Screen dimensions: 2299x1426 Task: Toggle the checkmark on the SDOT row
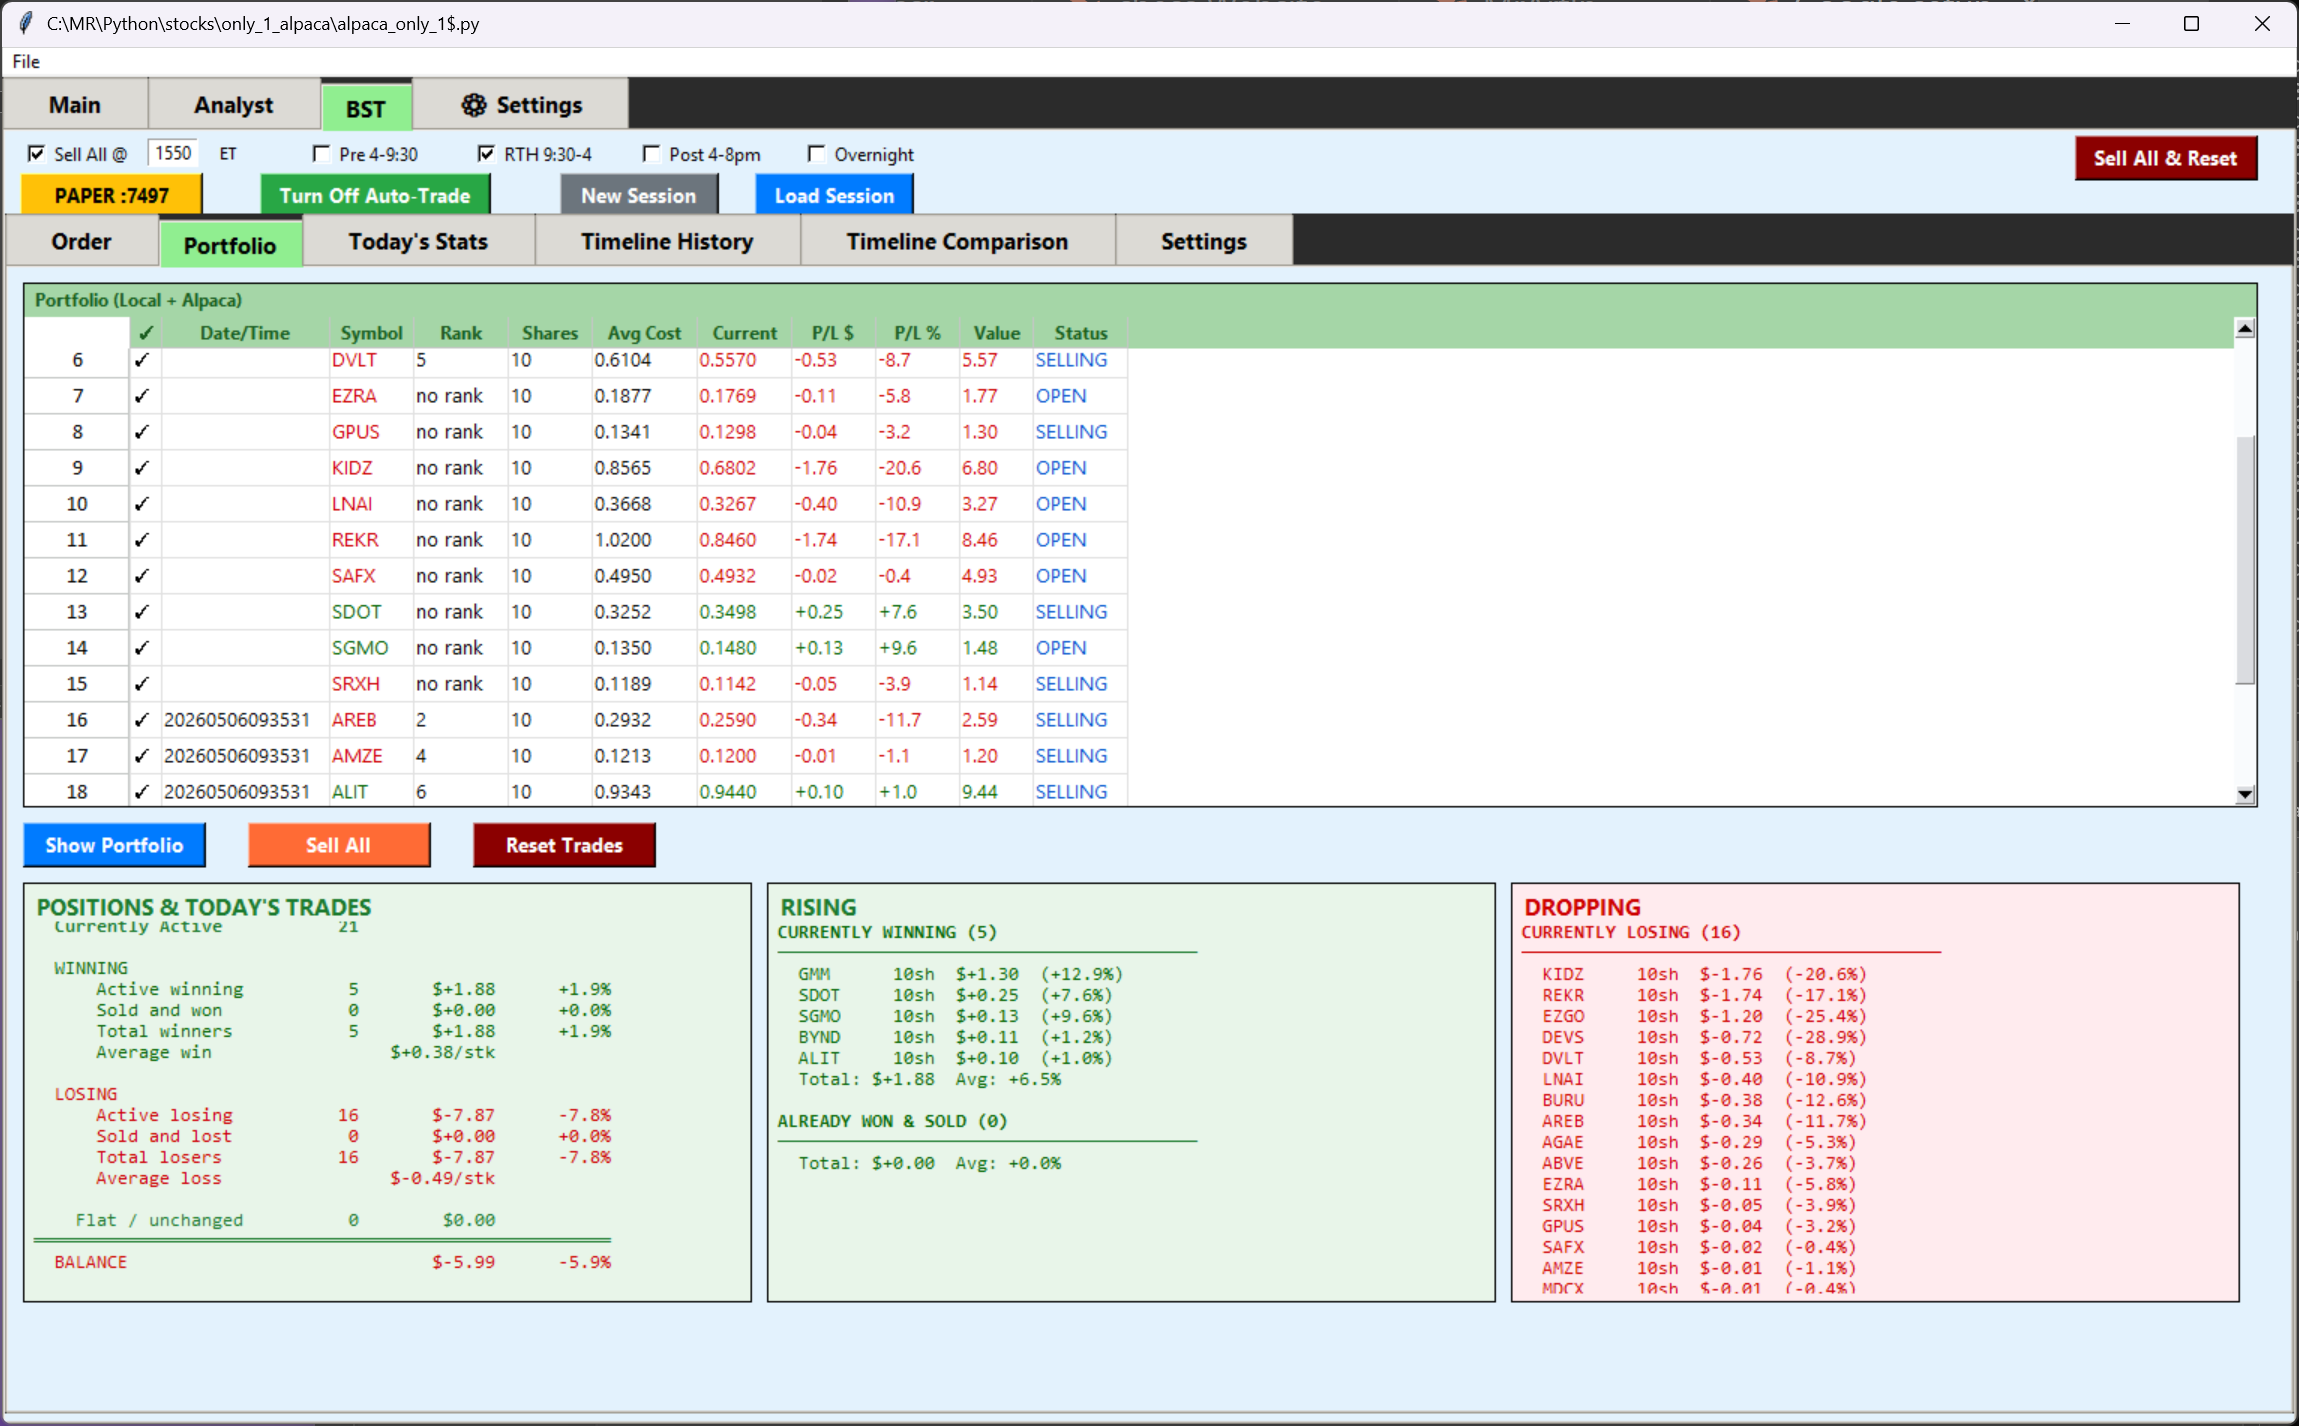(142, 612)
